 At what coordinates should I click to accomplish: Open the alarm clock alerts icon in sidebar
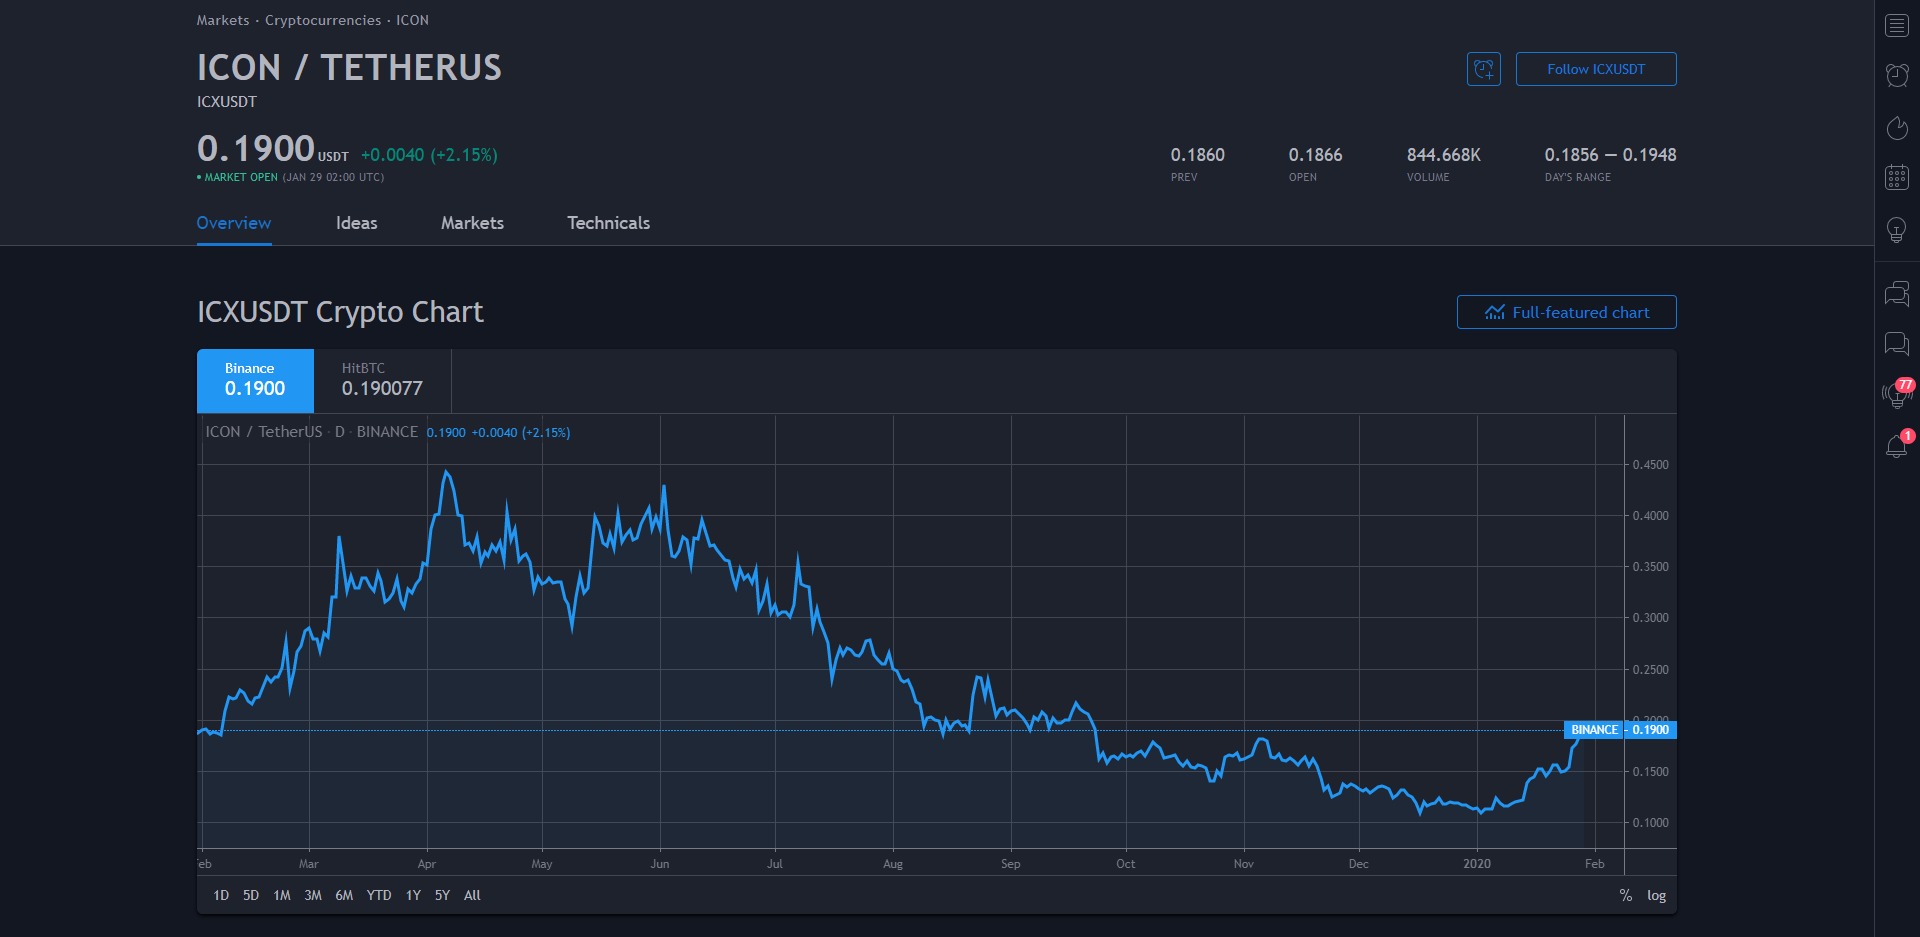click(x=1896, y=75)
